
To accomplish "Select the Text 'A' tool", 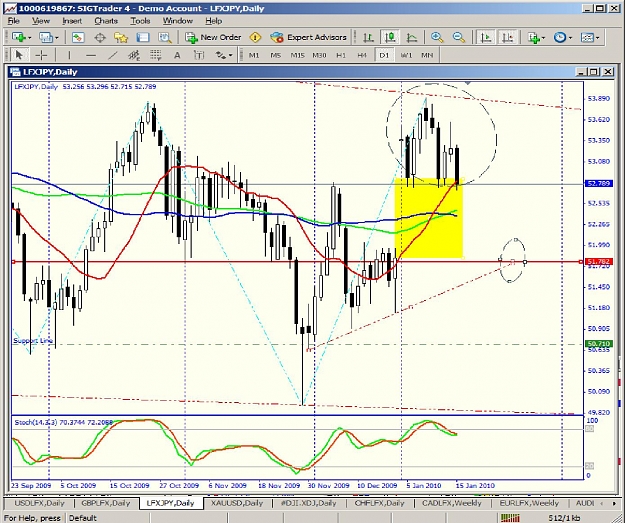I will (x=177, y=55).
